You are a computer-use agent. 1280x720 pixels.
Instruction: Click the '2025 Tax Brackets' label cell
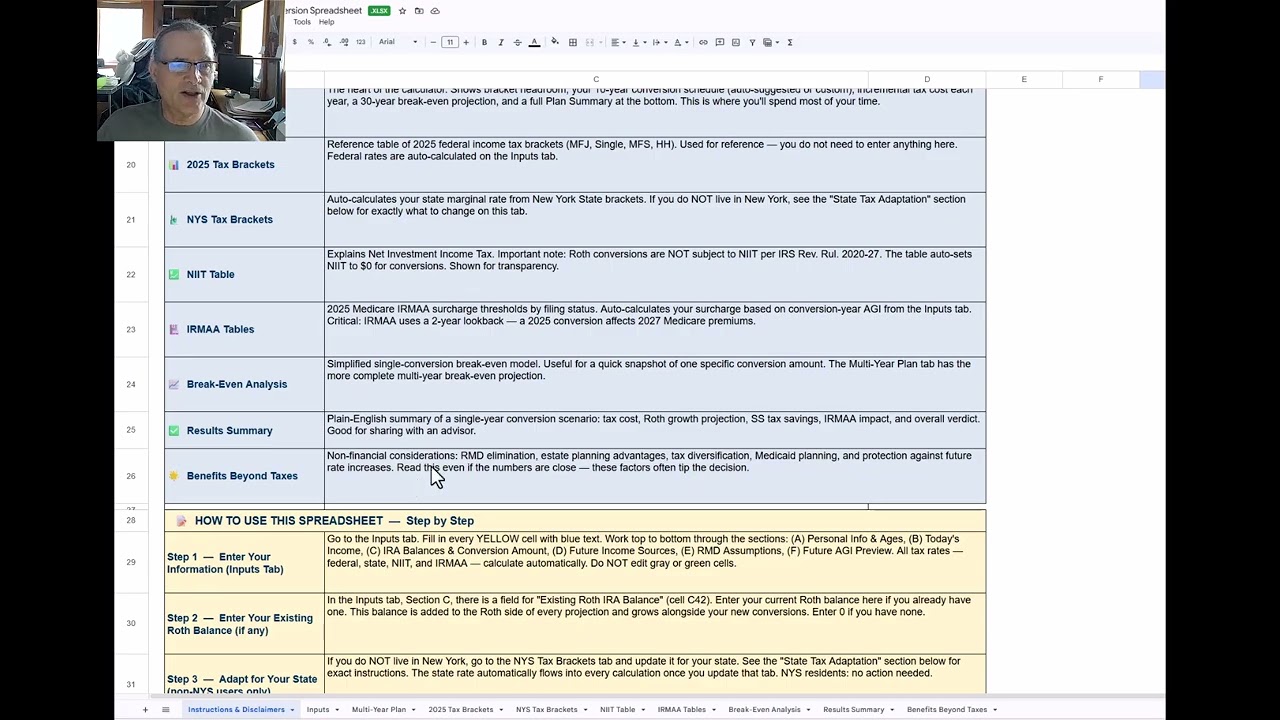244,164
